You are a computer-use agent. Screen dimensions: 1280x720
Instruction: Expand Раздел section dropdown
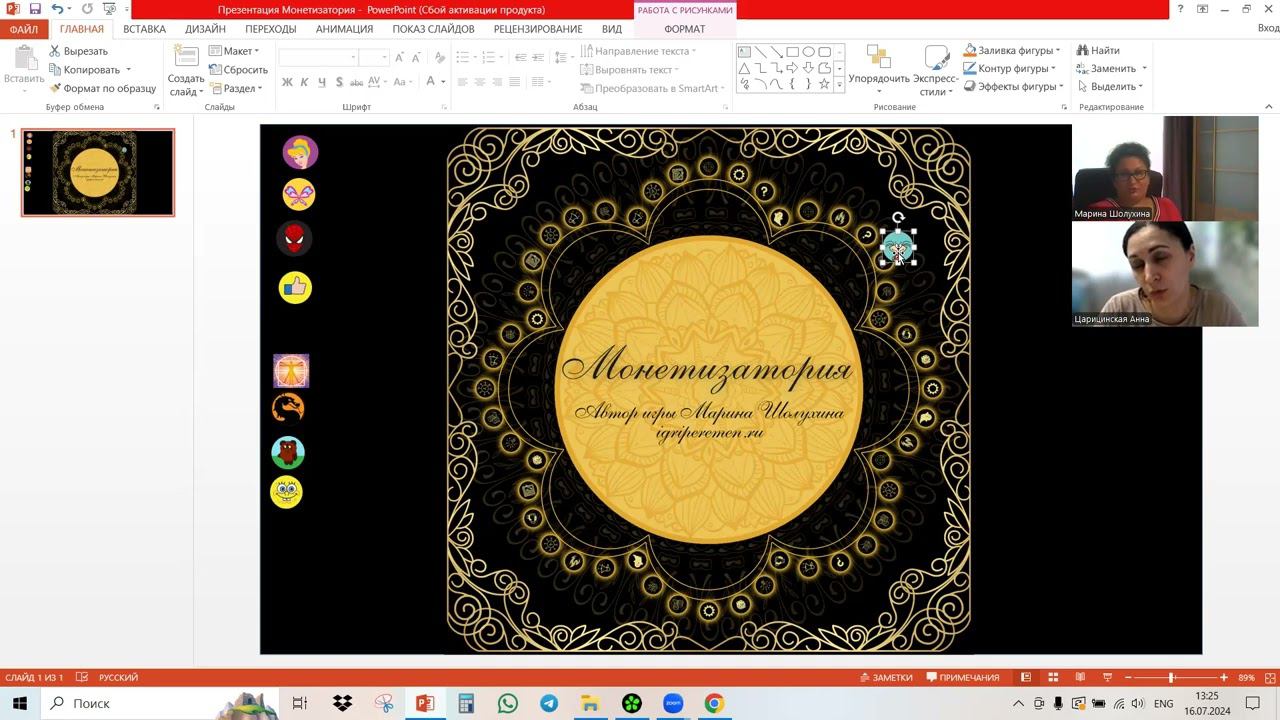click(236, 88)
